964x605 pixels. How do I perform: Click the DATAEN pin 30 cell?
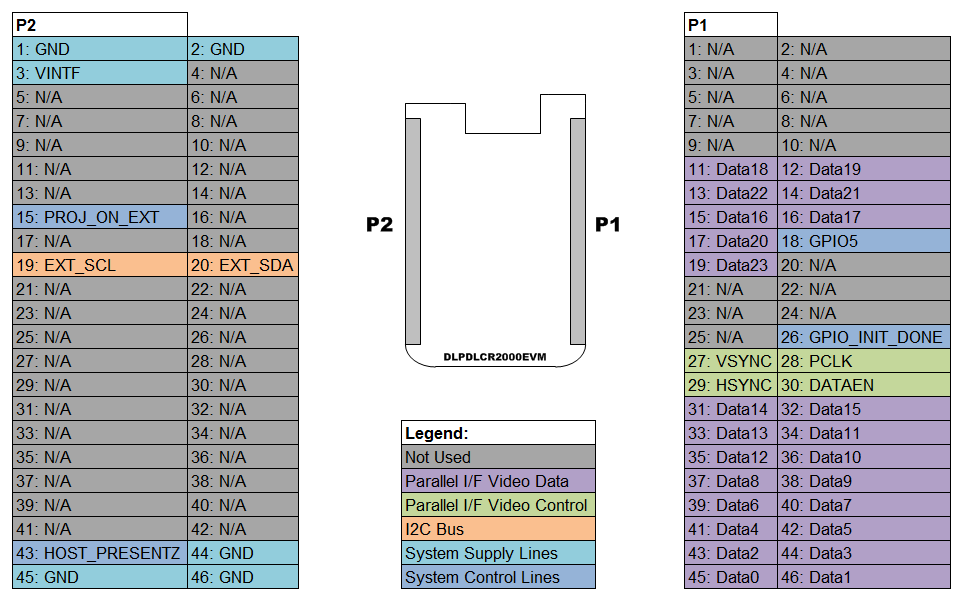pyautogui.click(x=863, y=385)
